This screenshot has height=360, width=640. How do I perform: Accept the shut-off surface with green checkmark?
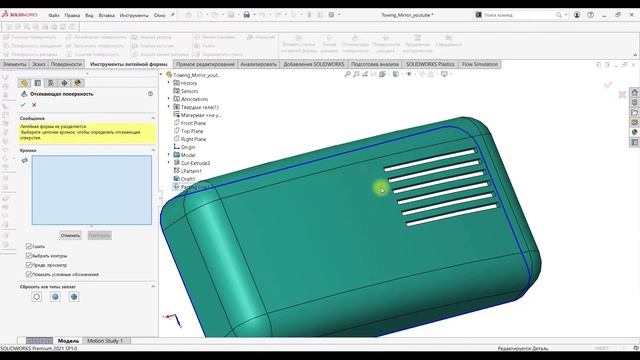(23, 105)
